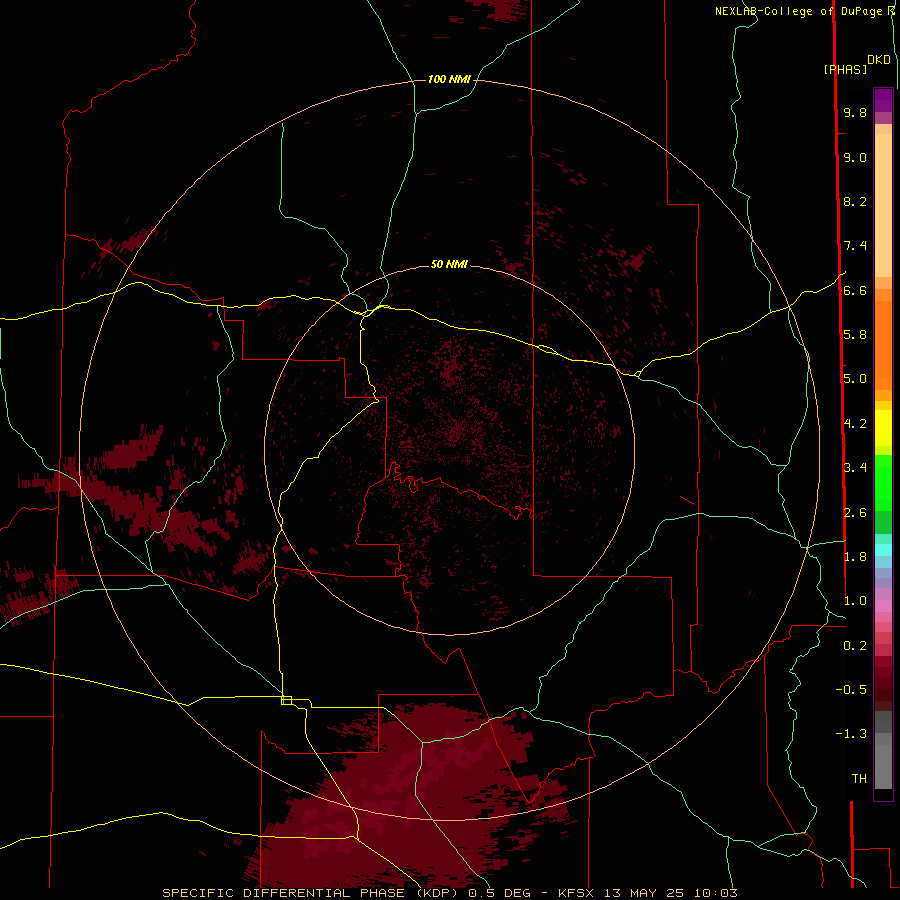This screenshot has width=900, height=900.
Task: Click the "DKD" legend unit label
Action: click(878, 60)
